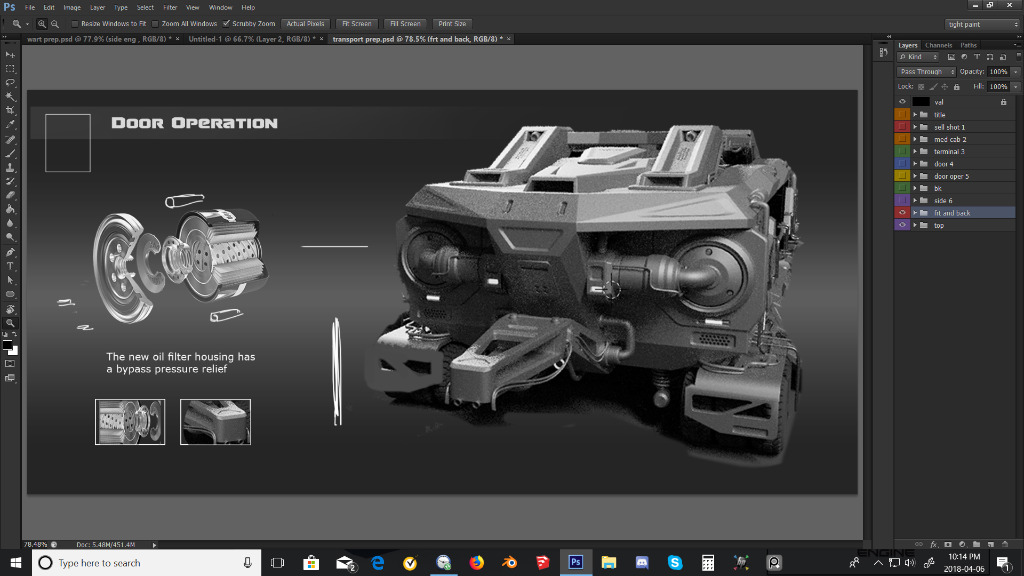Click the Zoom In icon in options bar
The image size is (1024, 576).
(42, 24)
